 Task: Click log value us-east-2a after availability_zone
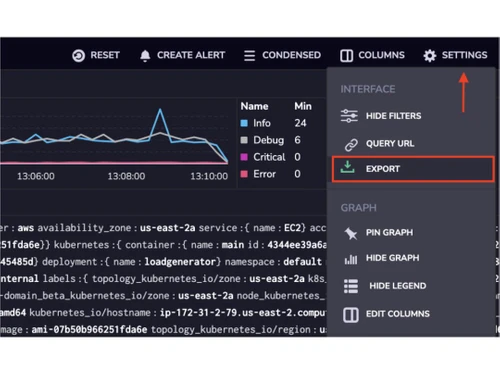click(x=167, y=228)
